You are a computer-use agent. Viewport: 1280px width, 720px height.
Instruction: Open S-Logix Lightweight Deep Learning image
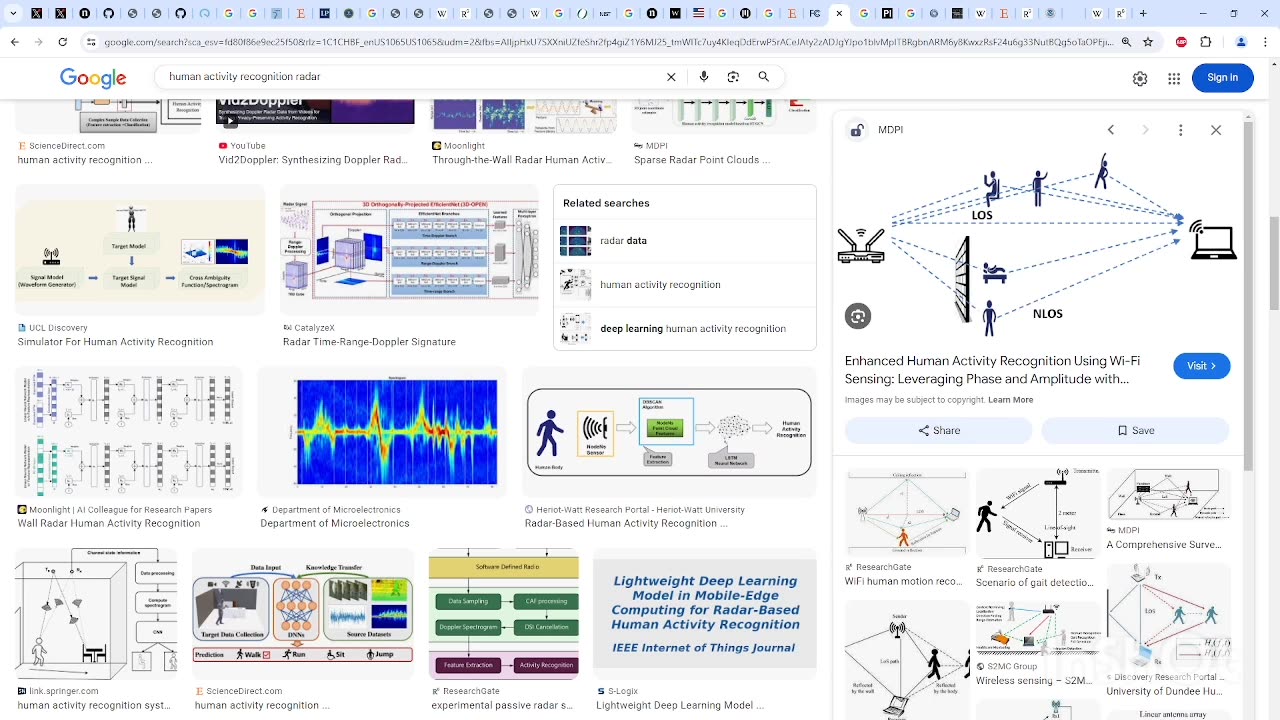(705, 614)
